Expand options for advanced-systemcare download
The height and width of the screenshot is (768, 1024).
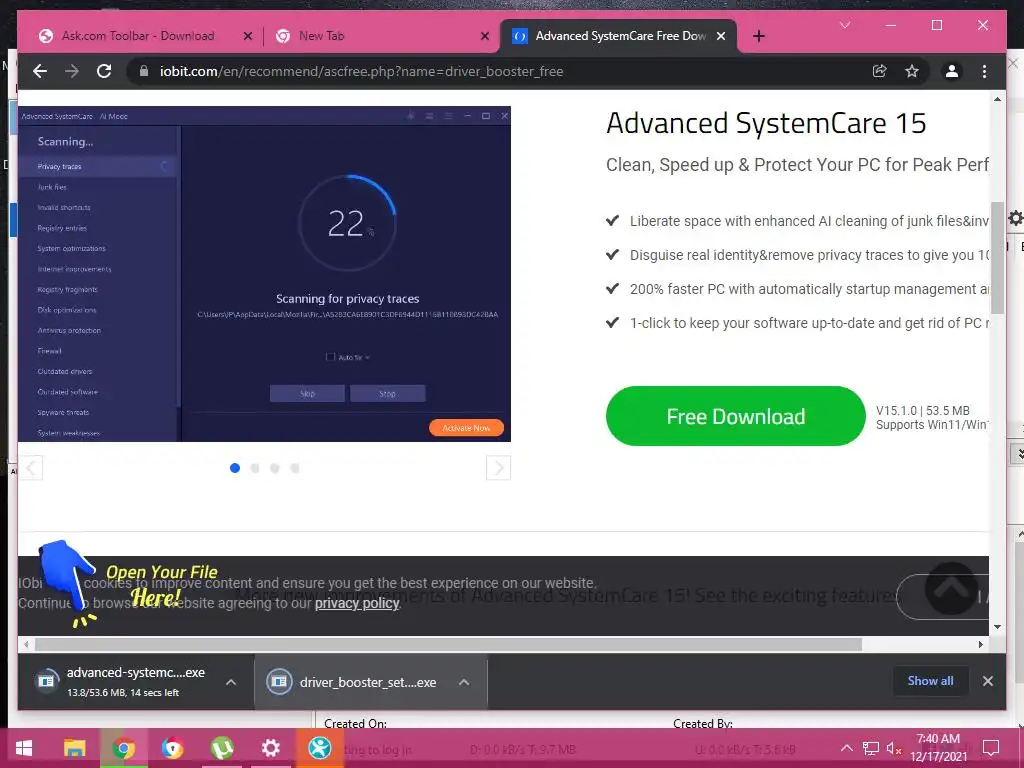[x=231, y=682]
